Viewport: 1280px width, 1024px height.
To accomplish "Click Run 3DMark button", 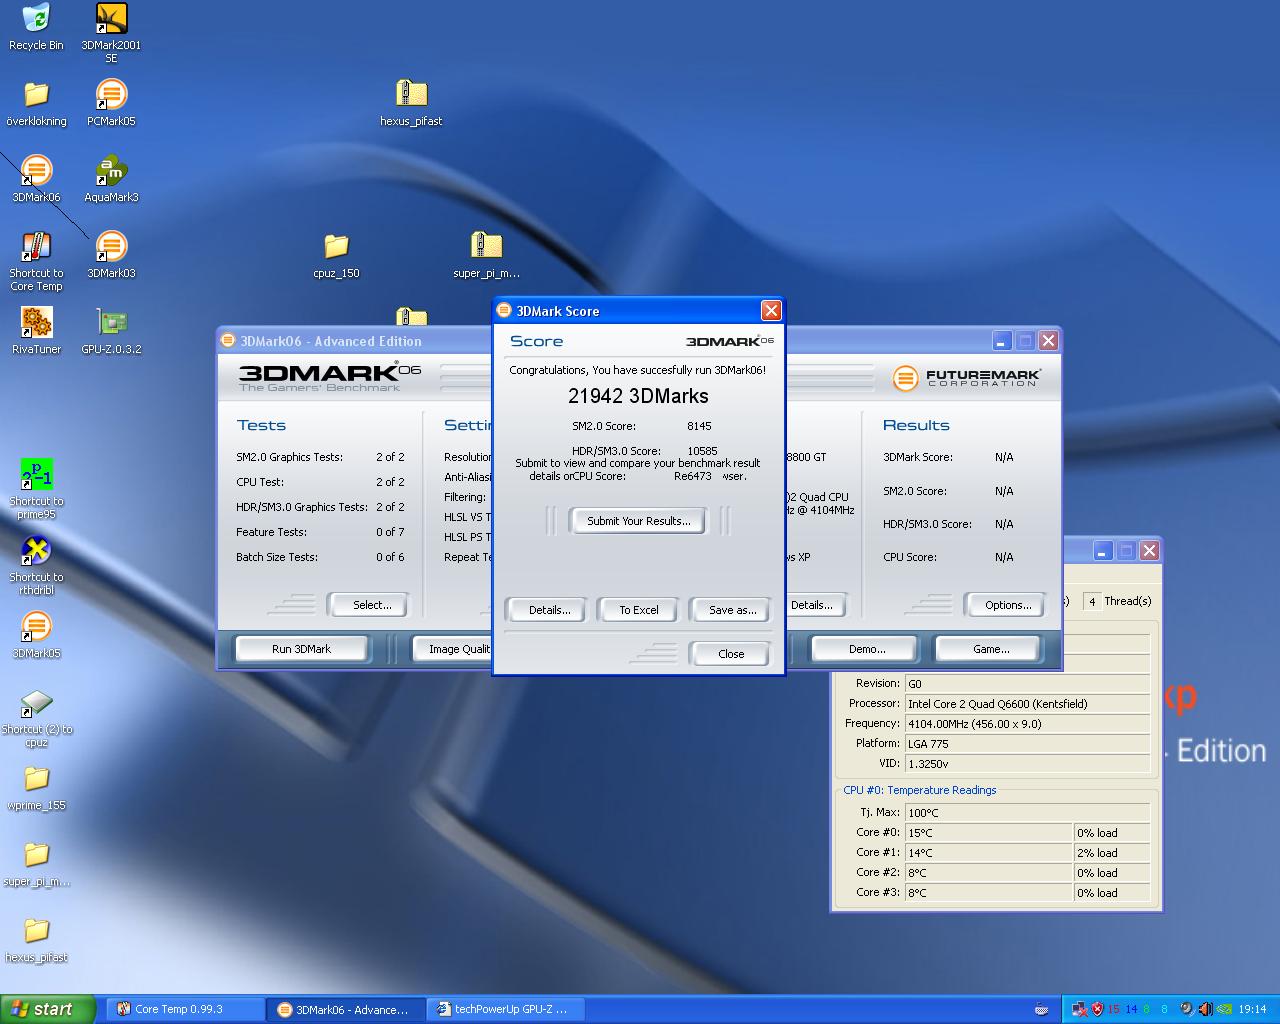I will click(301, 649).
